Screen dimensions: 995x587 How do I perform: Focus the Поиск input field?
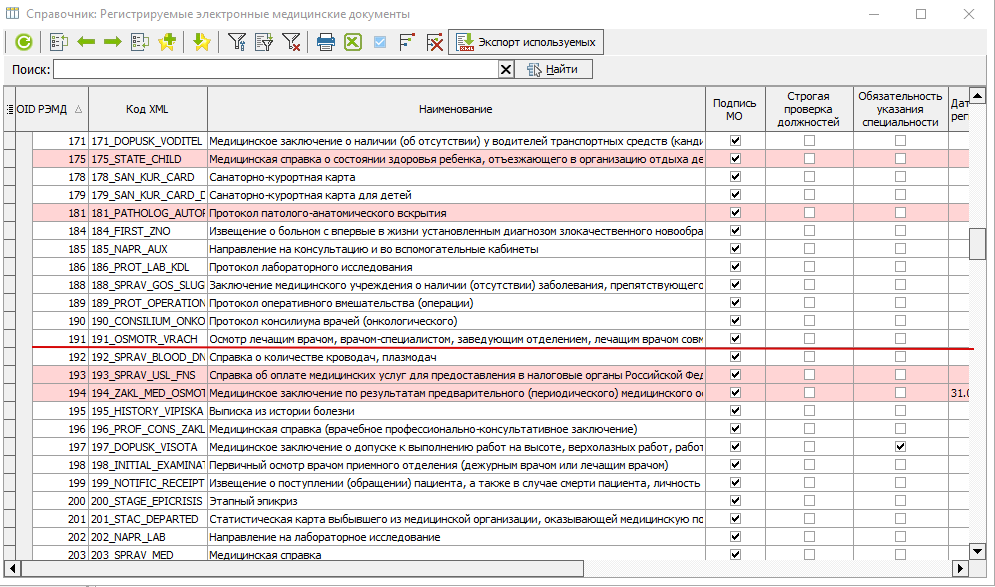pos(276,69)
